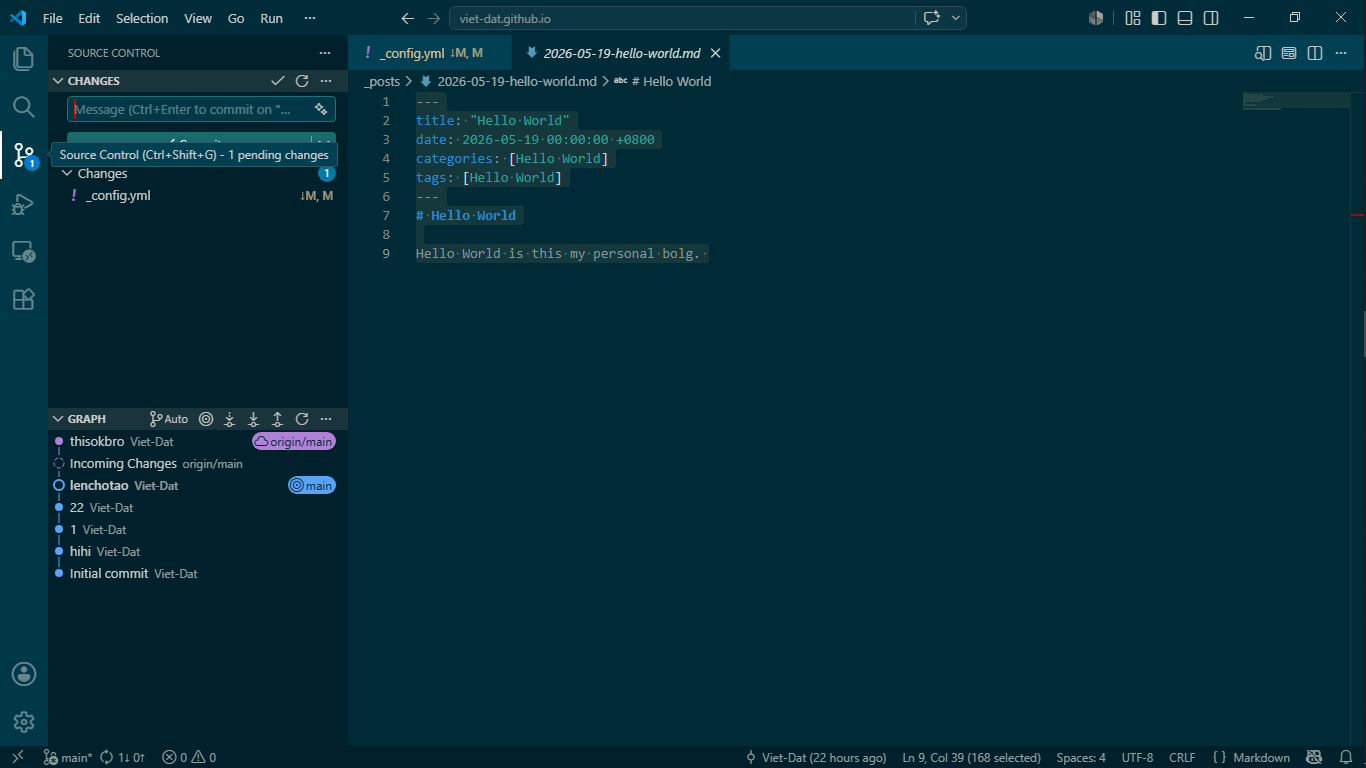Open the Selection menu

142,18
